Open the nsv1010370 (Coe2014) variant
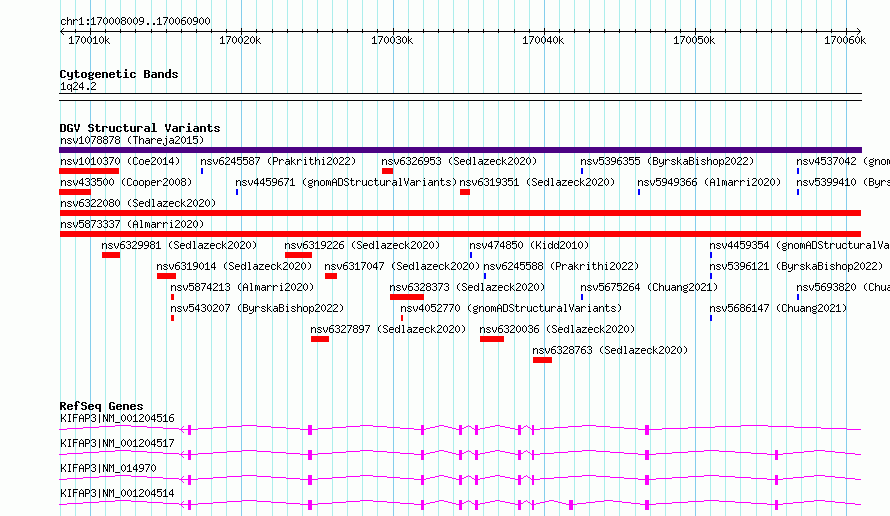 (x=120, y=161)
